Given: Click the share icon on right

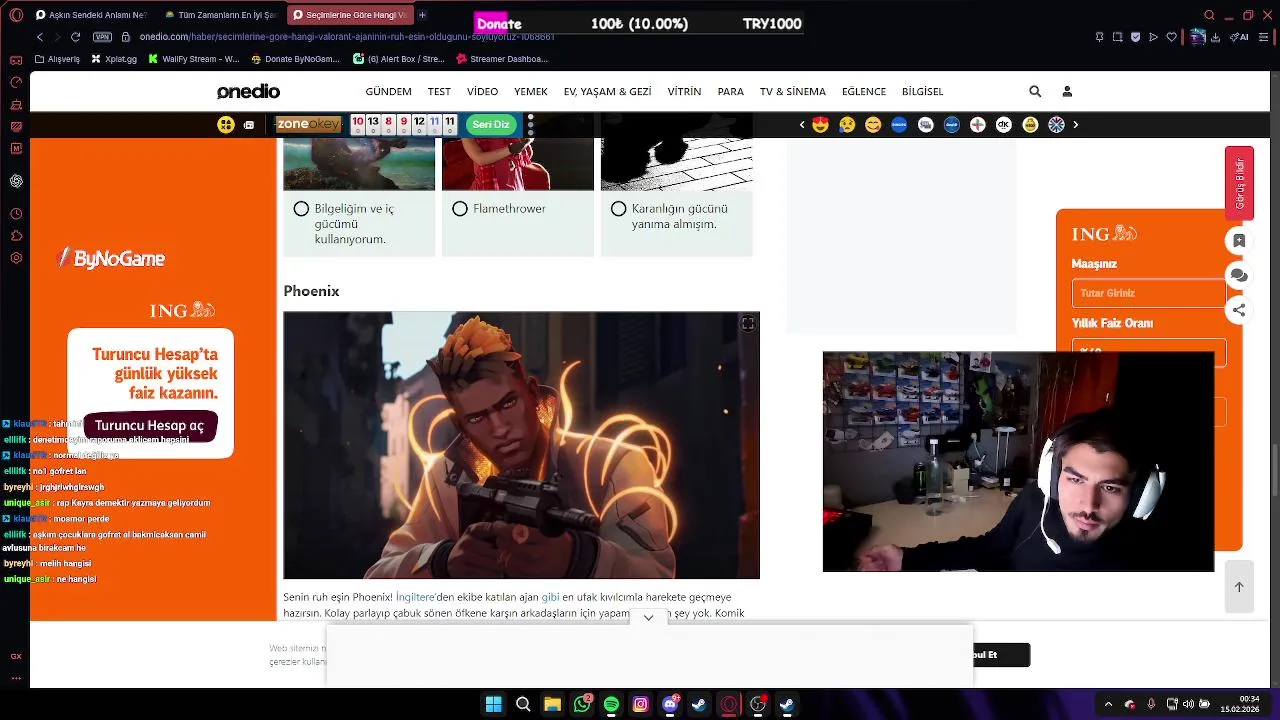Looking at the screenshot, I should [1239, 310].
